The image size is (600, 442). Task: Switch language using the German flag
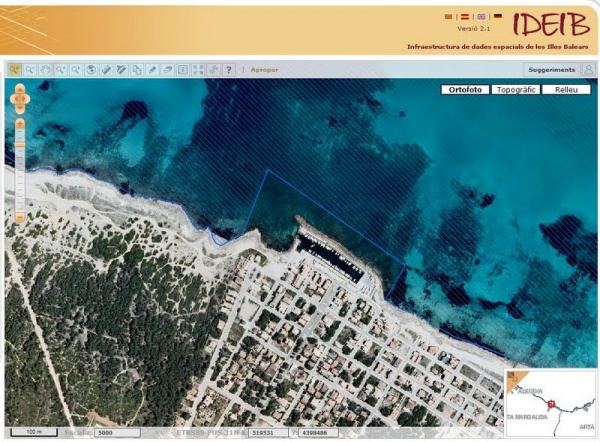(497, 17)
